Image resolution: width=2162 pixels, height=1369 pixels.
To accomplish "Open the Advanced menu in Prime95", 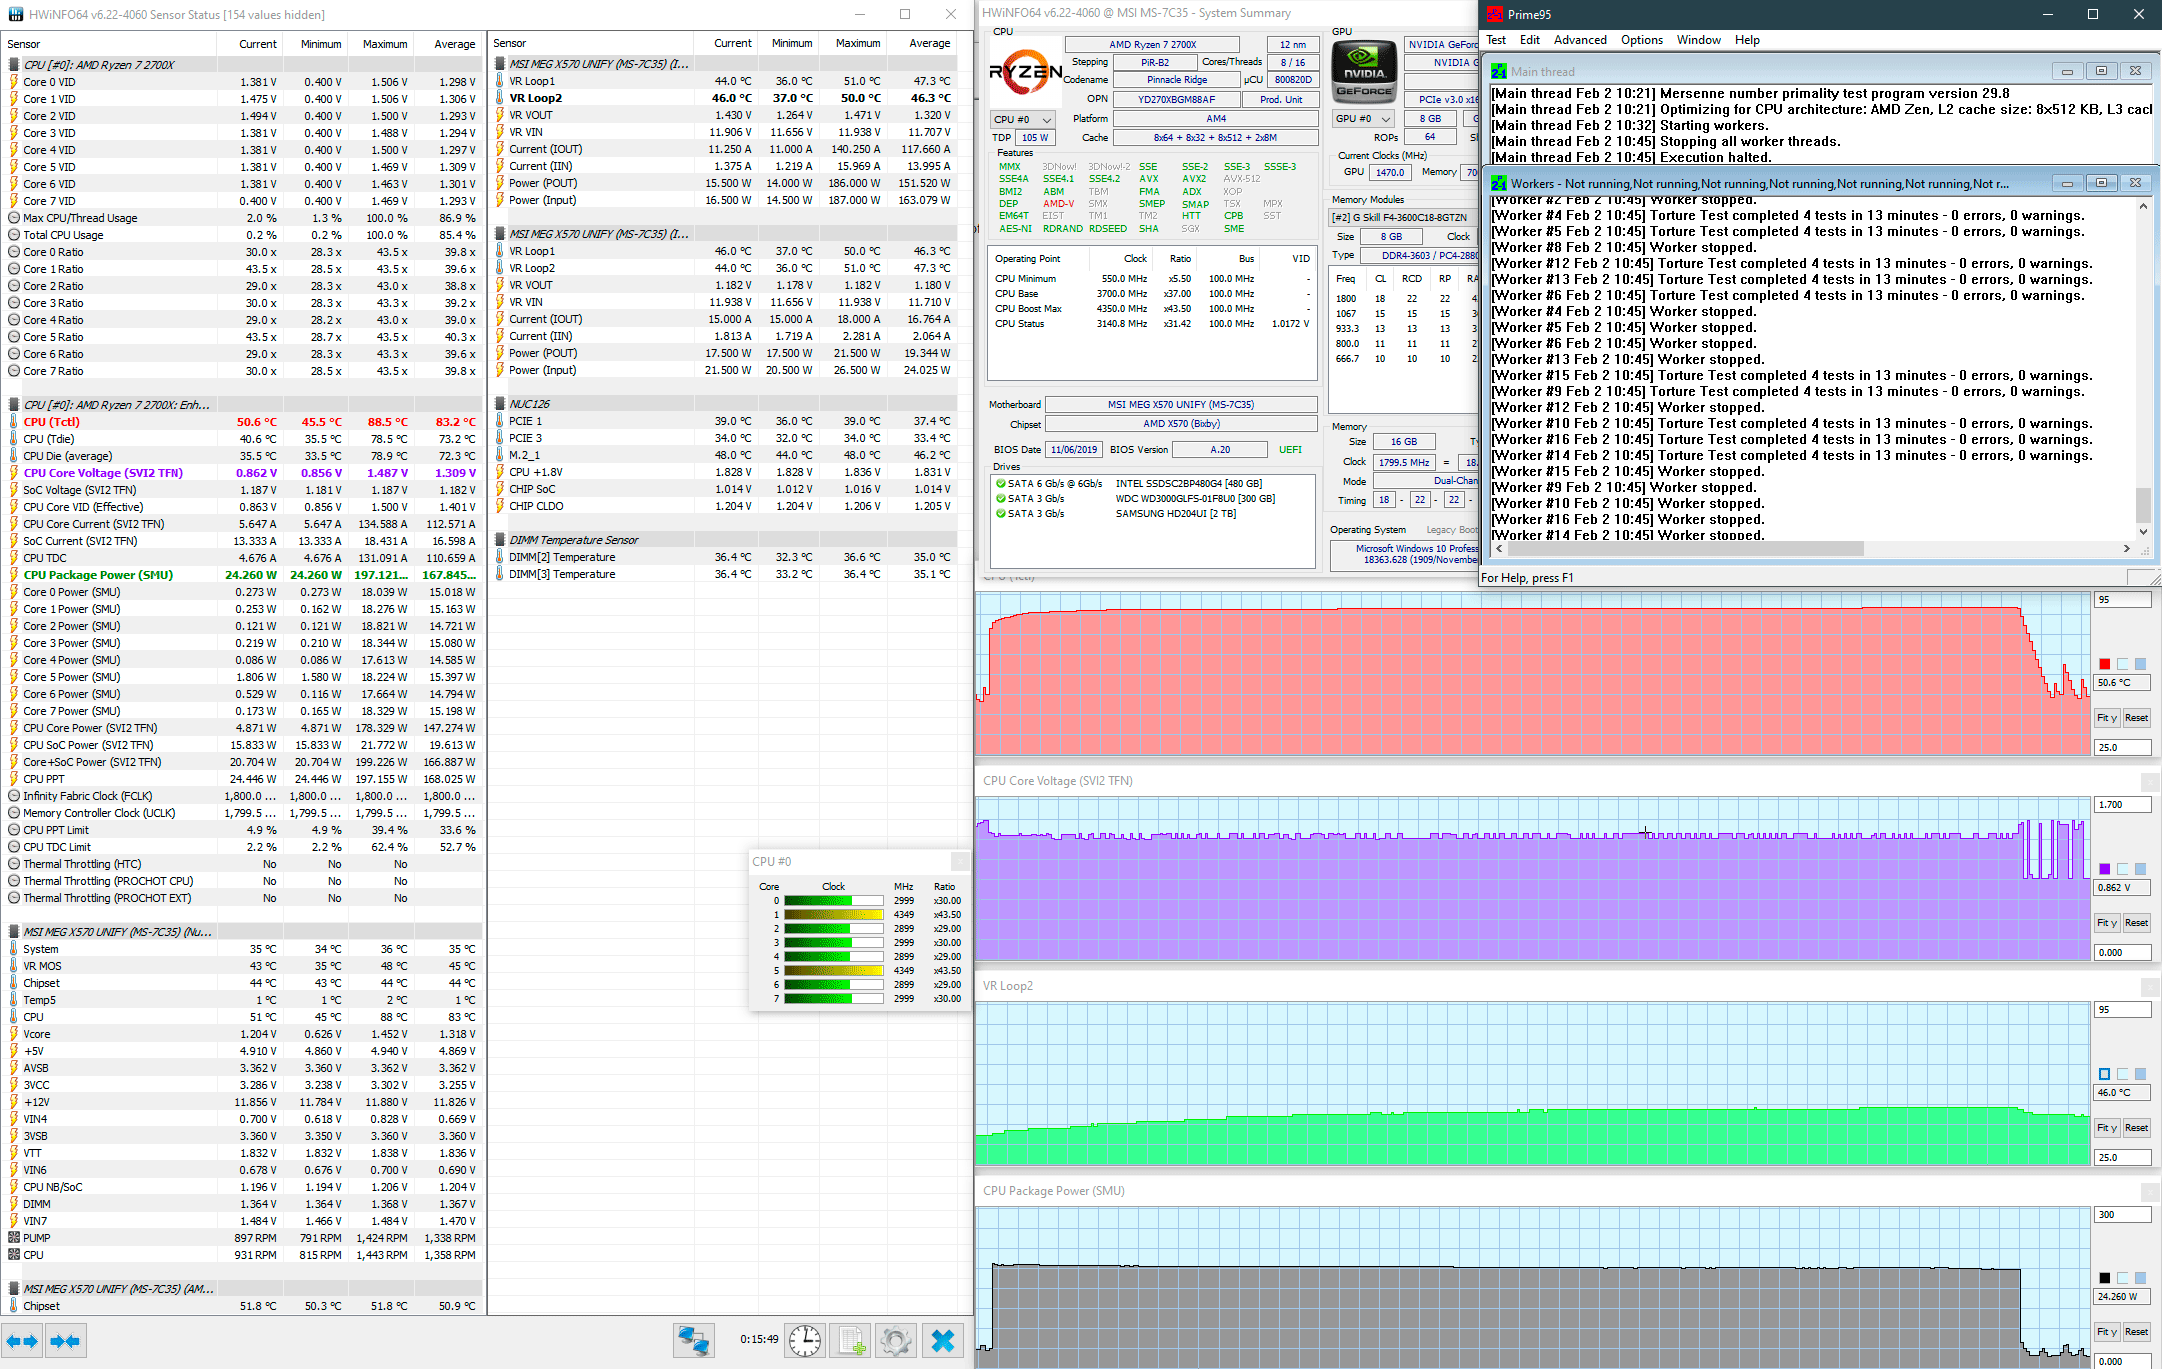I will pyautogui.click(x=1580, y=40).
